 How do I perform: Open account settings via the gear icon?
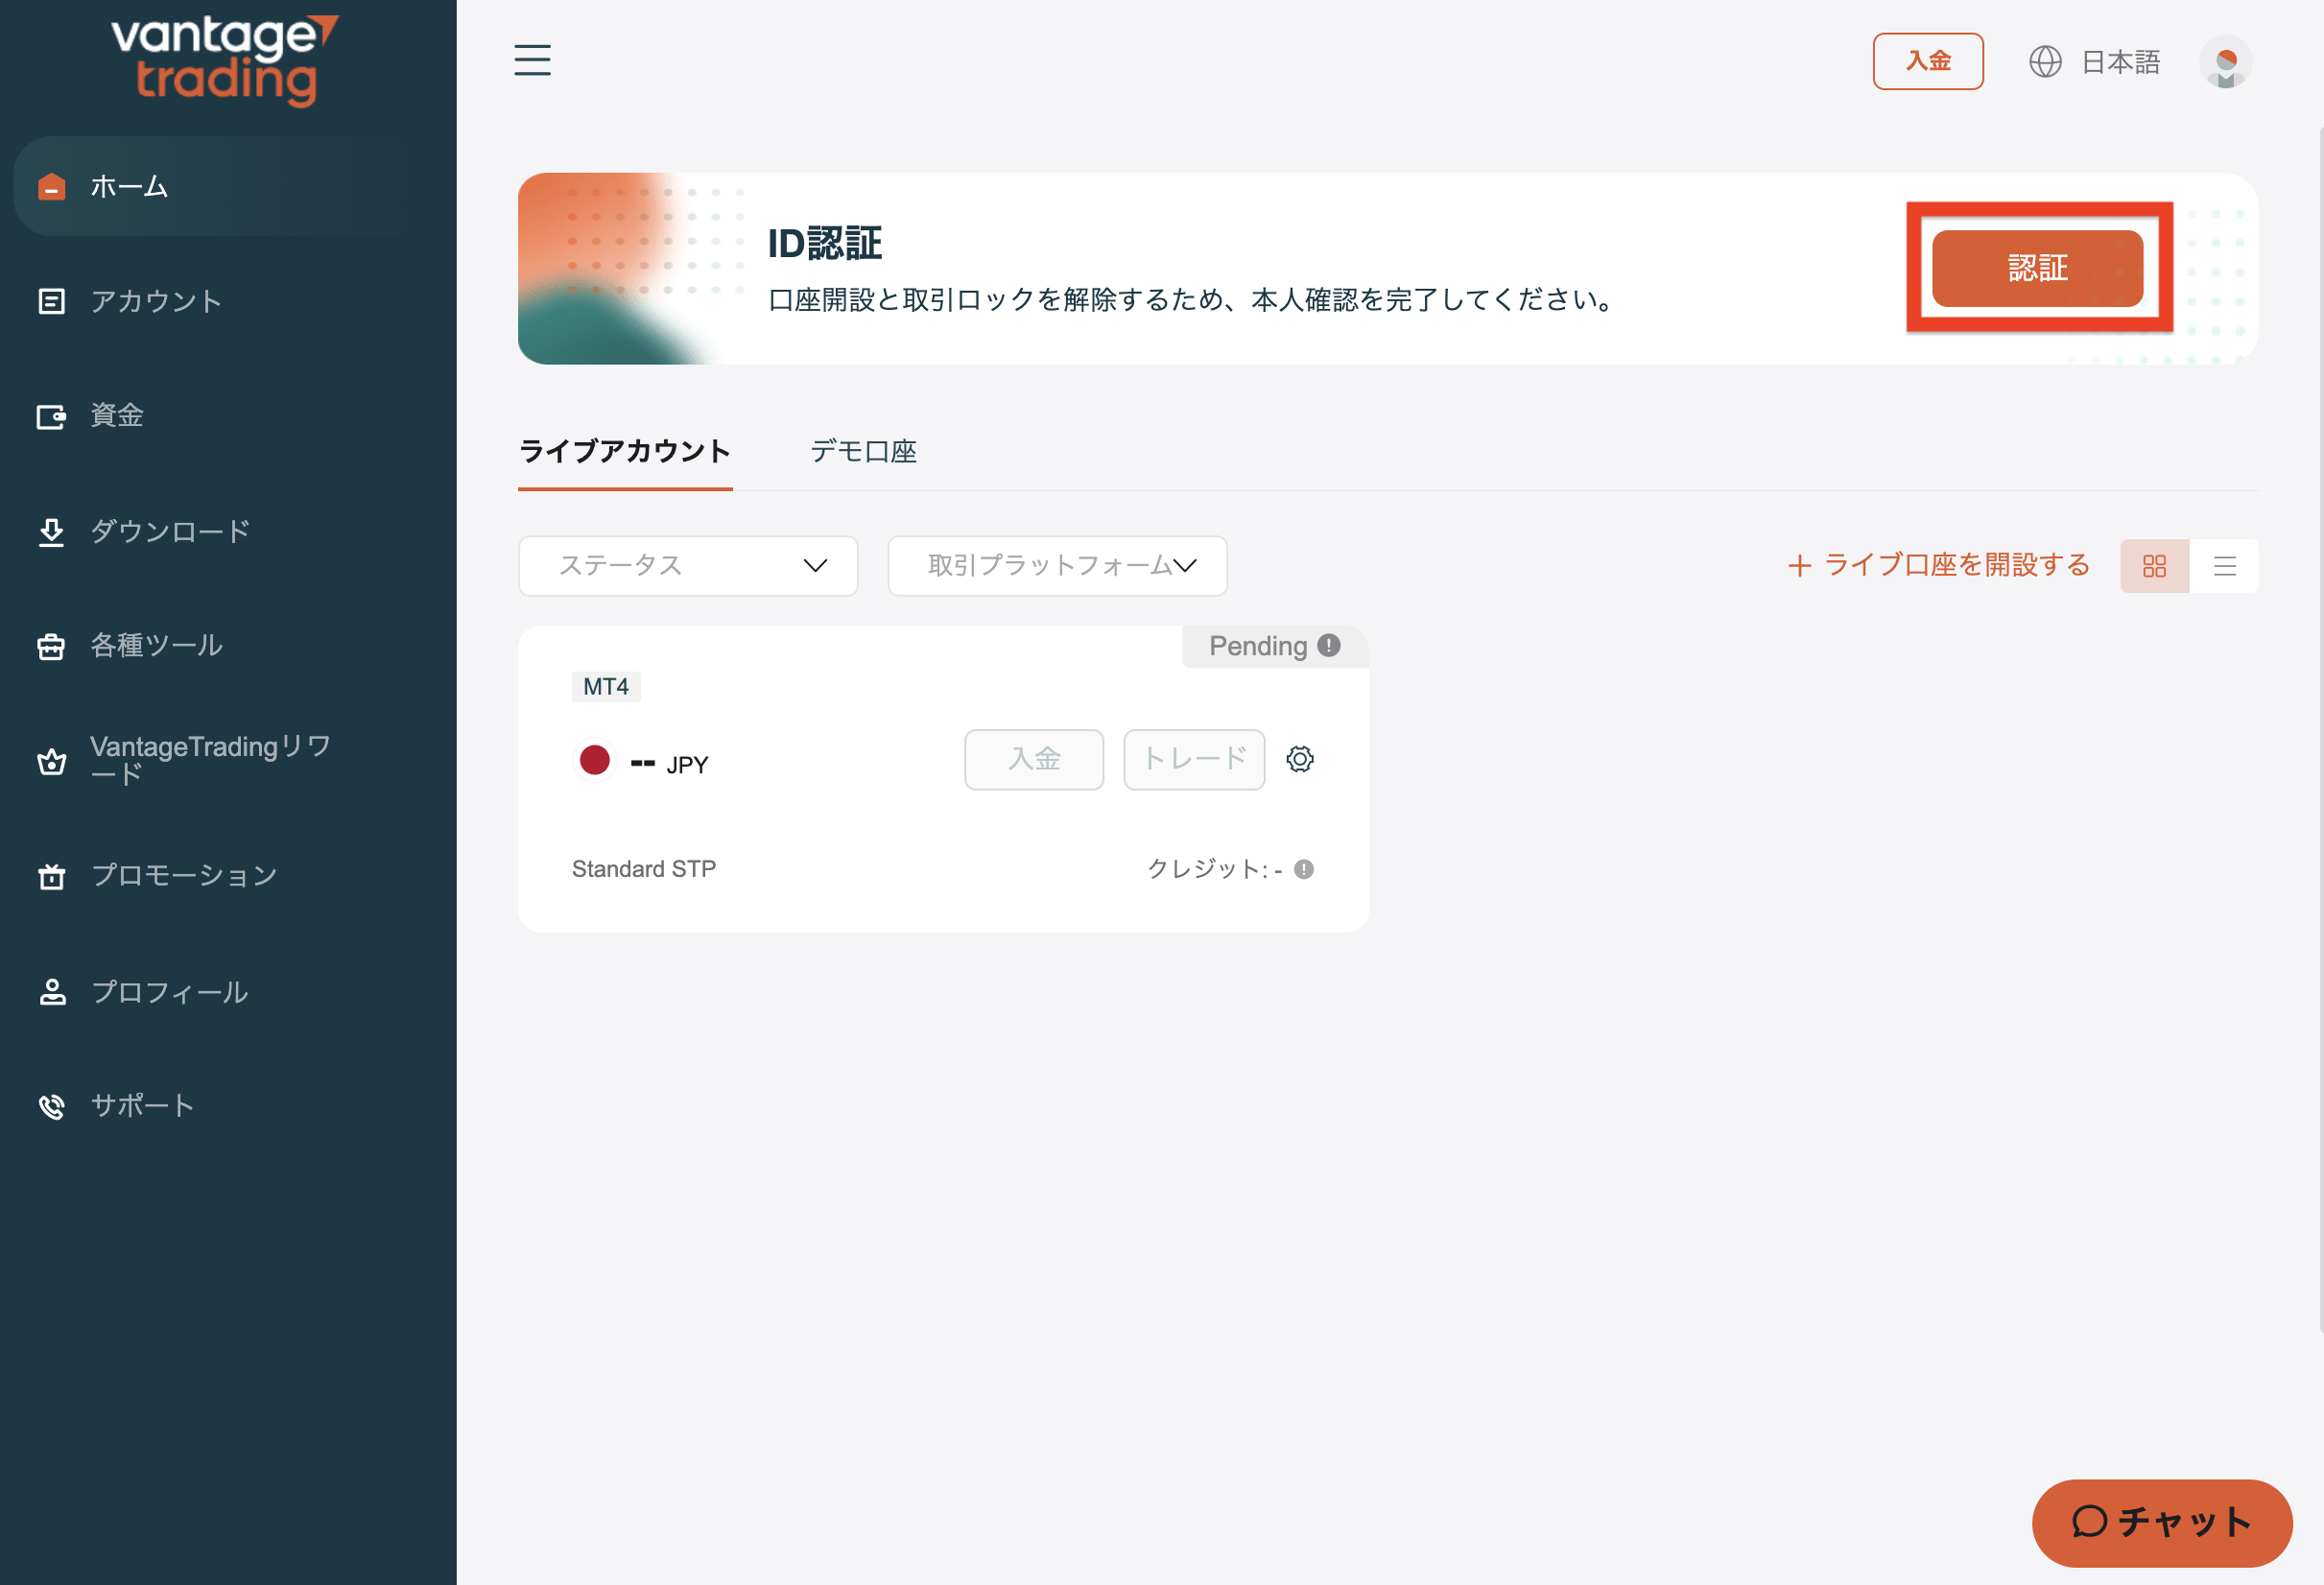1300,759
